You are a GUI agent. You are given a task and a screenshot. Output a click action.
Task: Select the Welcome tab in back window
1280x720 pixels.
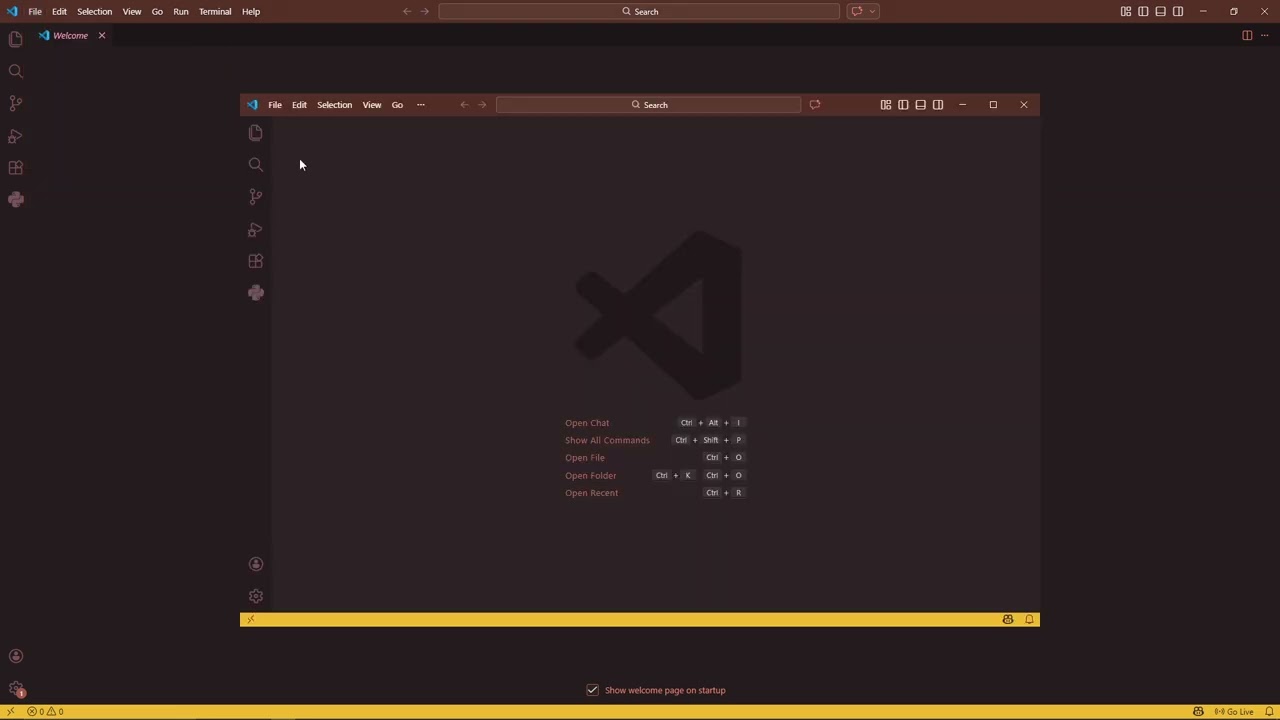(70, 36)
